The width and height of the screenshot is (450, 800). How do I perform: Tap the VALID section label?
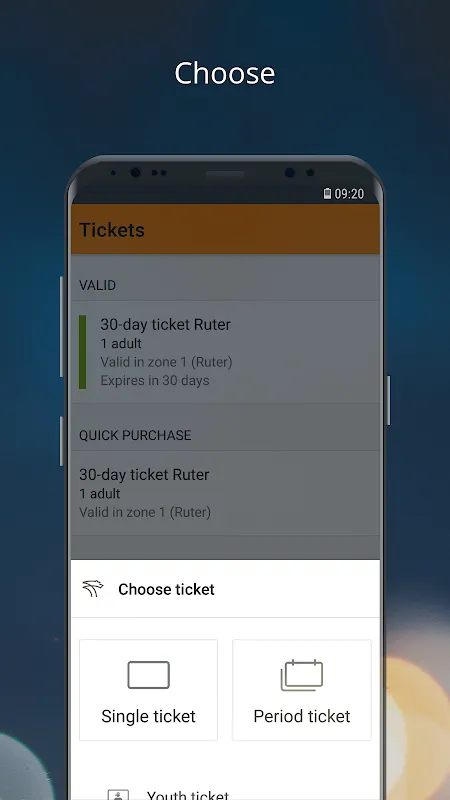point(97,285)
